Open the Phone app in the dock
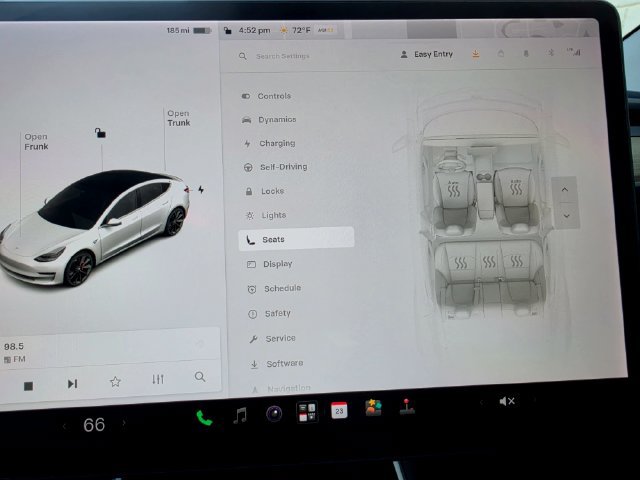The height and width of the screenshot is (480, 640). (x=204, y=418)
